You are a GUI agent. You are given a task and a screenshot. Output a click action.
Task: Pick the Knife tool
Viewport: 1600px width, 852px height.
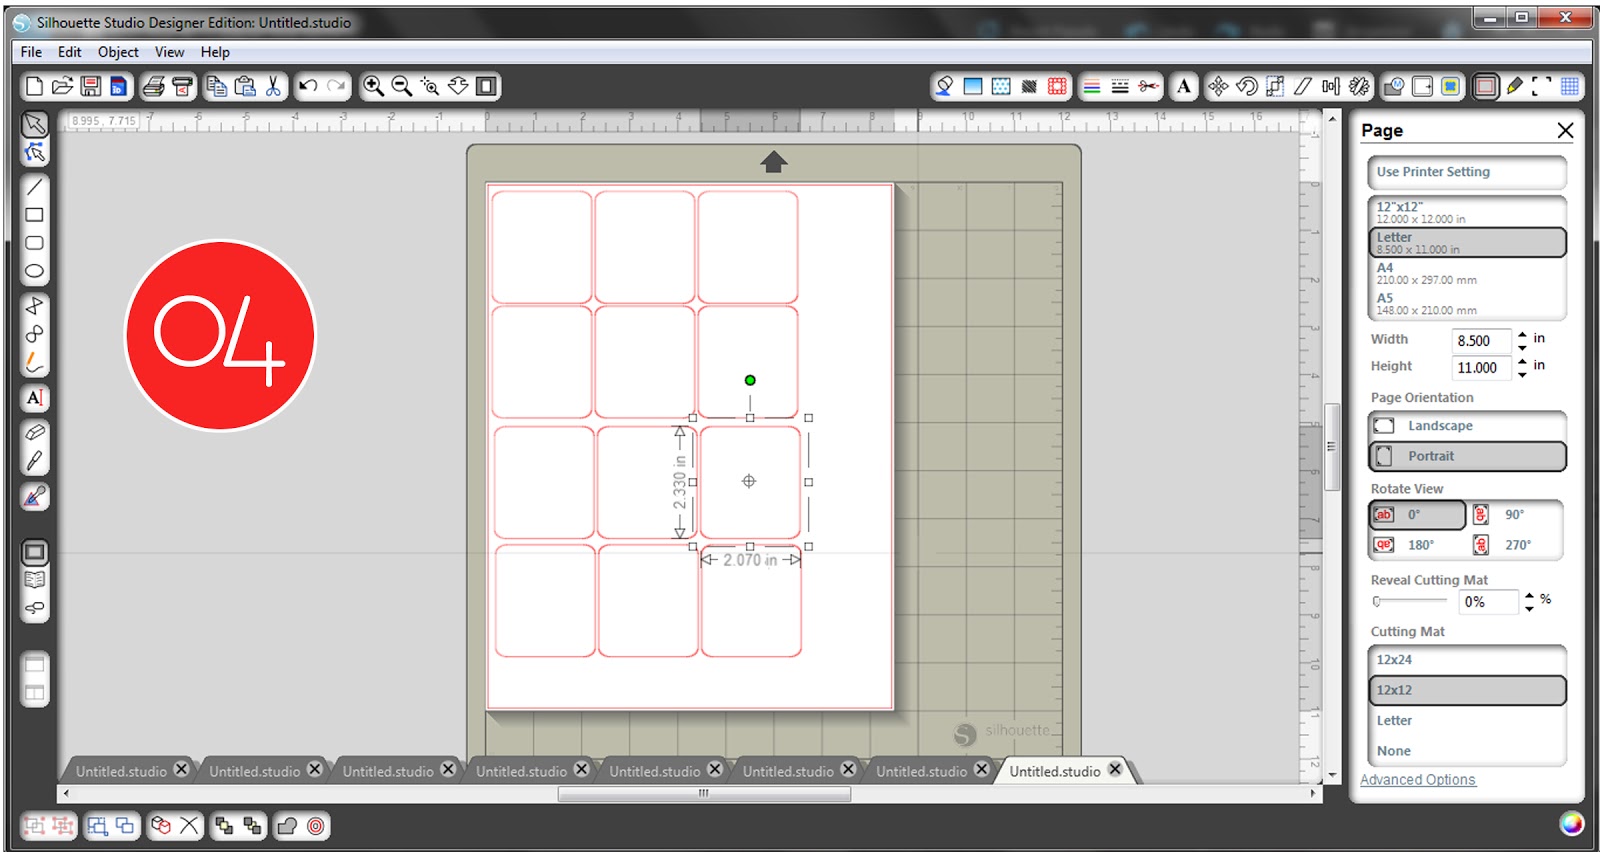click(35, 461)
